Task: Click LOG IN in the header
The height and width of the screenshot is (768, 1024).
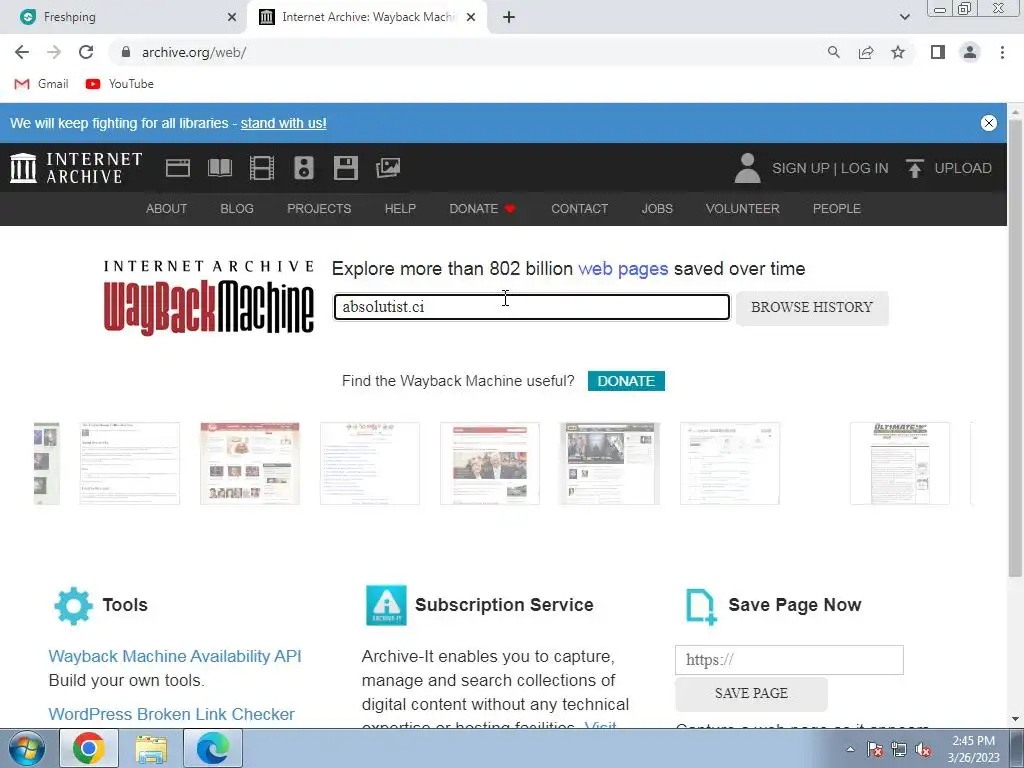Action: [x=864, y=168]
